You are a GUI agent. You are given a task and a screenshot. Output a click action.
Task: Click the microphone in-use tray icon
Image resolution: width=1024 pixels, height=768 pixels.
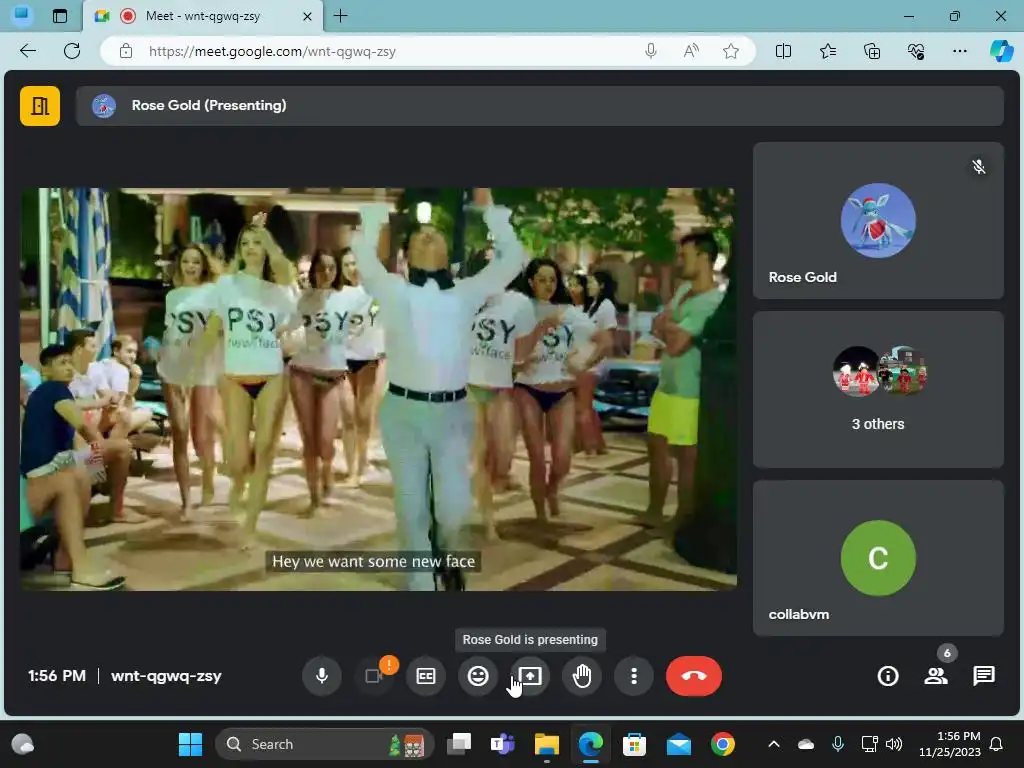(x=838, y=744)
